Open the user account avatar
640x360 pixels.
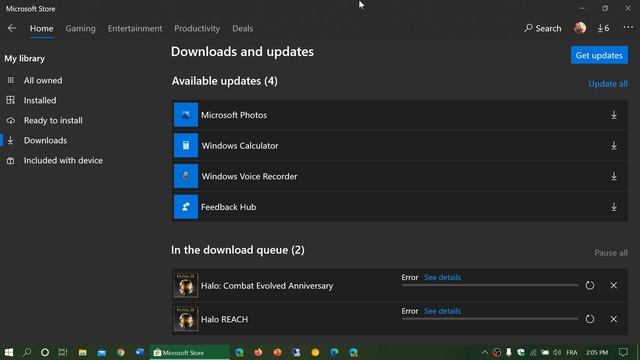pos(580,28)
